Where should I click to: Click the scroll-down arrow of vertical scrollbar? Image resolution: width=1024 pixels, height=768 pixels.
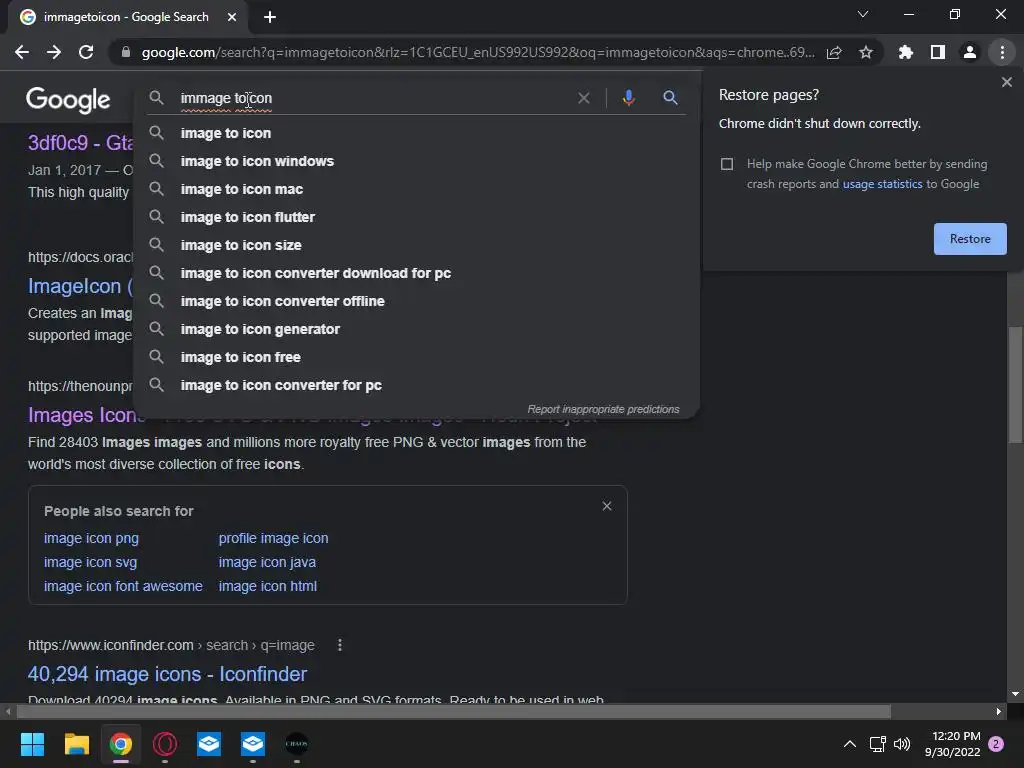[1015, 694]
